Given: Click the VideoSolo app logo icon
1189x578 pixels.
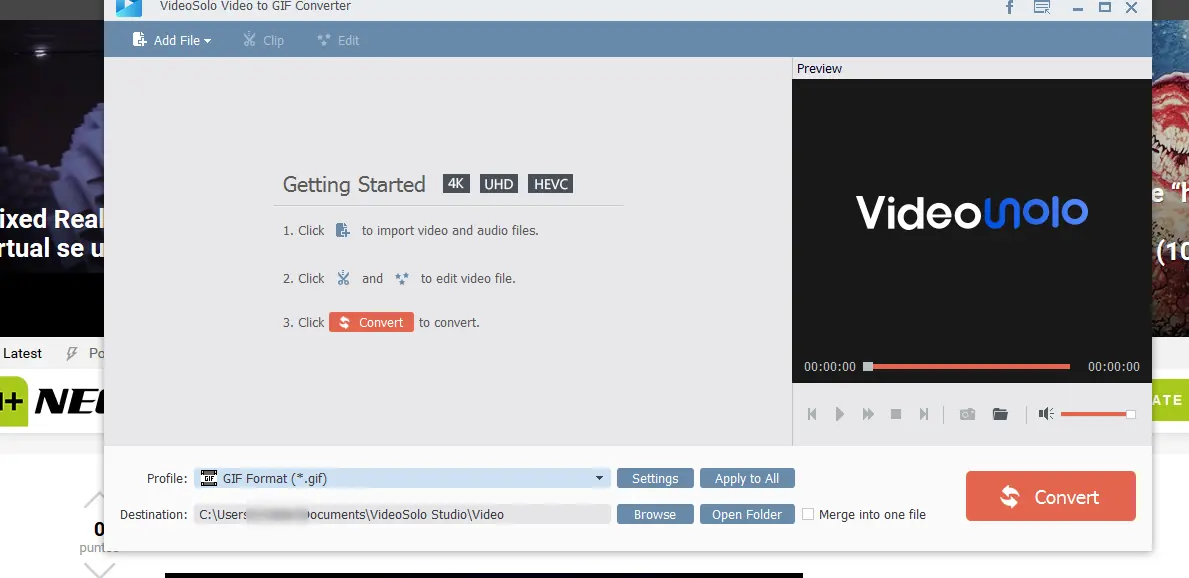Looking at the screenshot, I should (129, 8).
